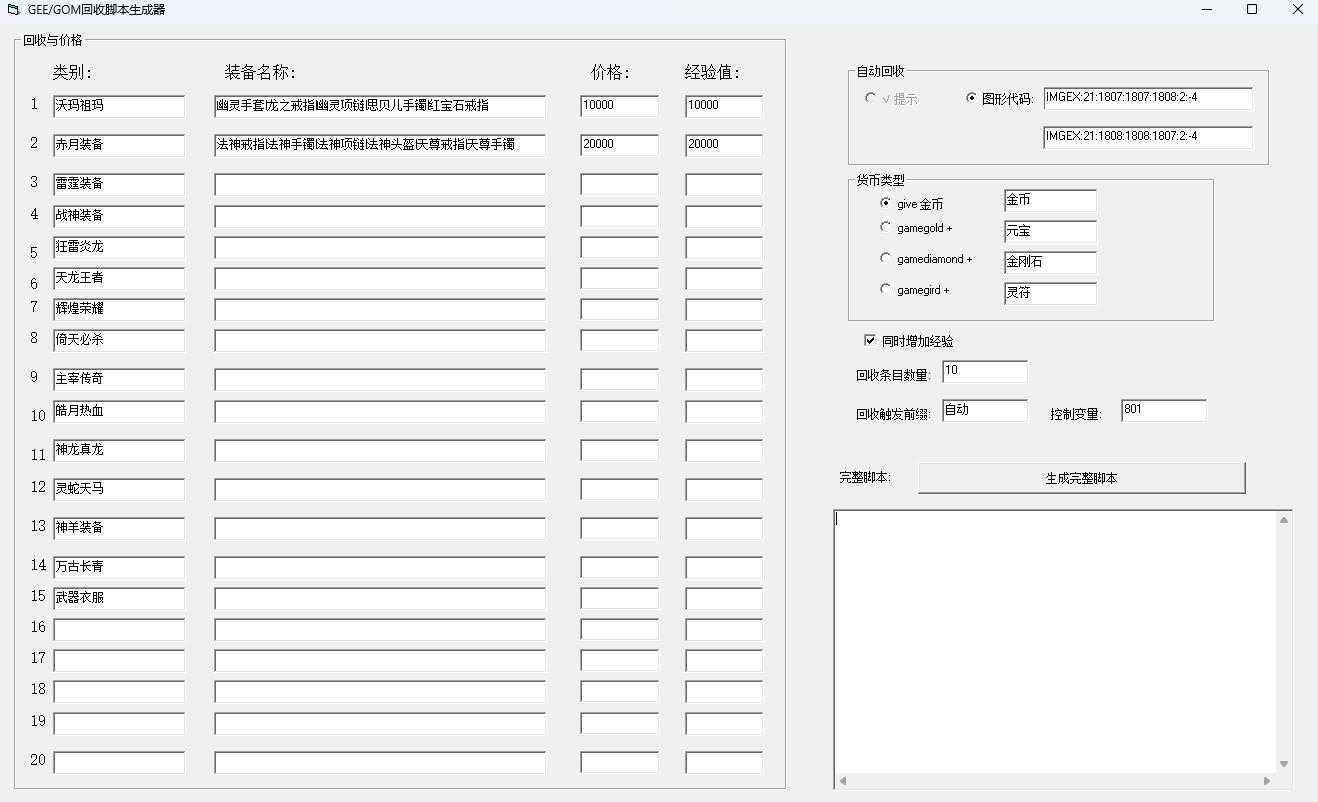Select gamediamond + currency radio button
The width and height of the screenshot is (1318, 802).
click(x=885, y=258)
